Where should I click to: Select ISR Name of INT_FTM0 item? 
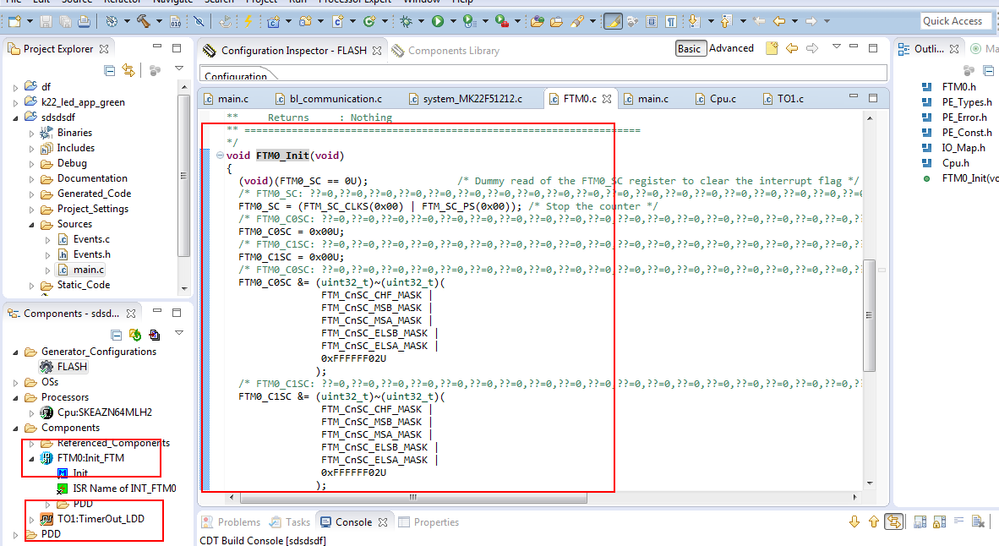click(116, 489)
